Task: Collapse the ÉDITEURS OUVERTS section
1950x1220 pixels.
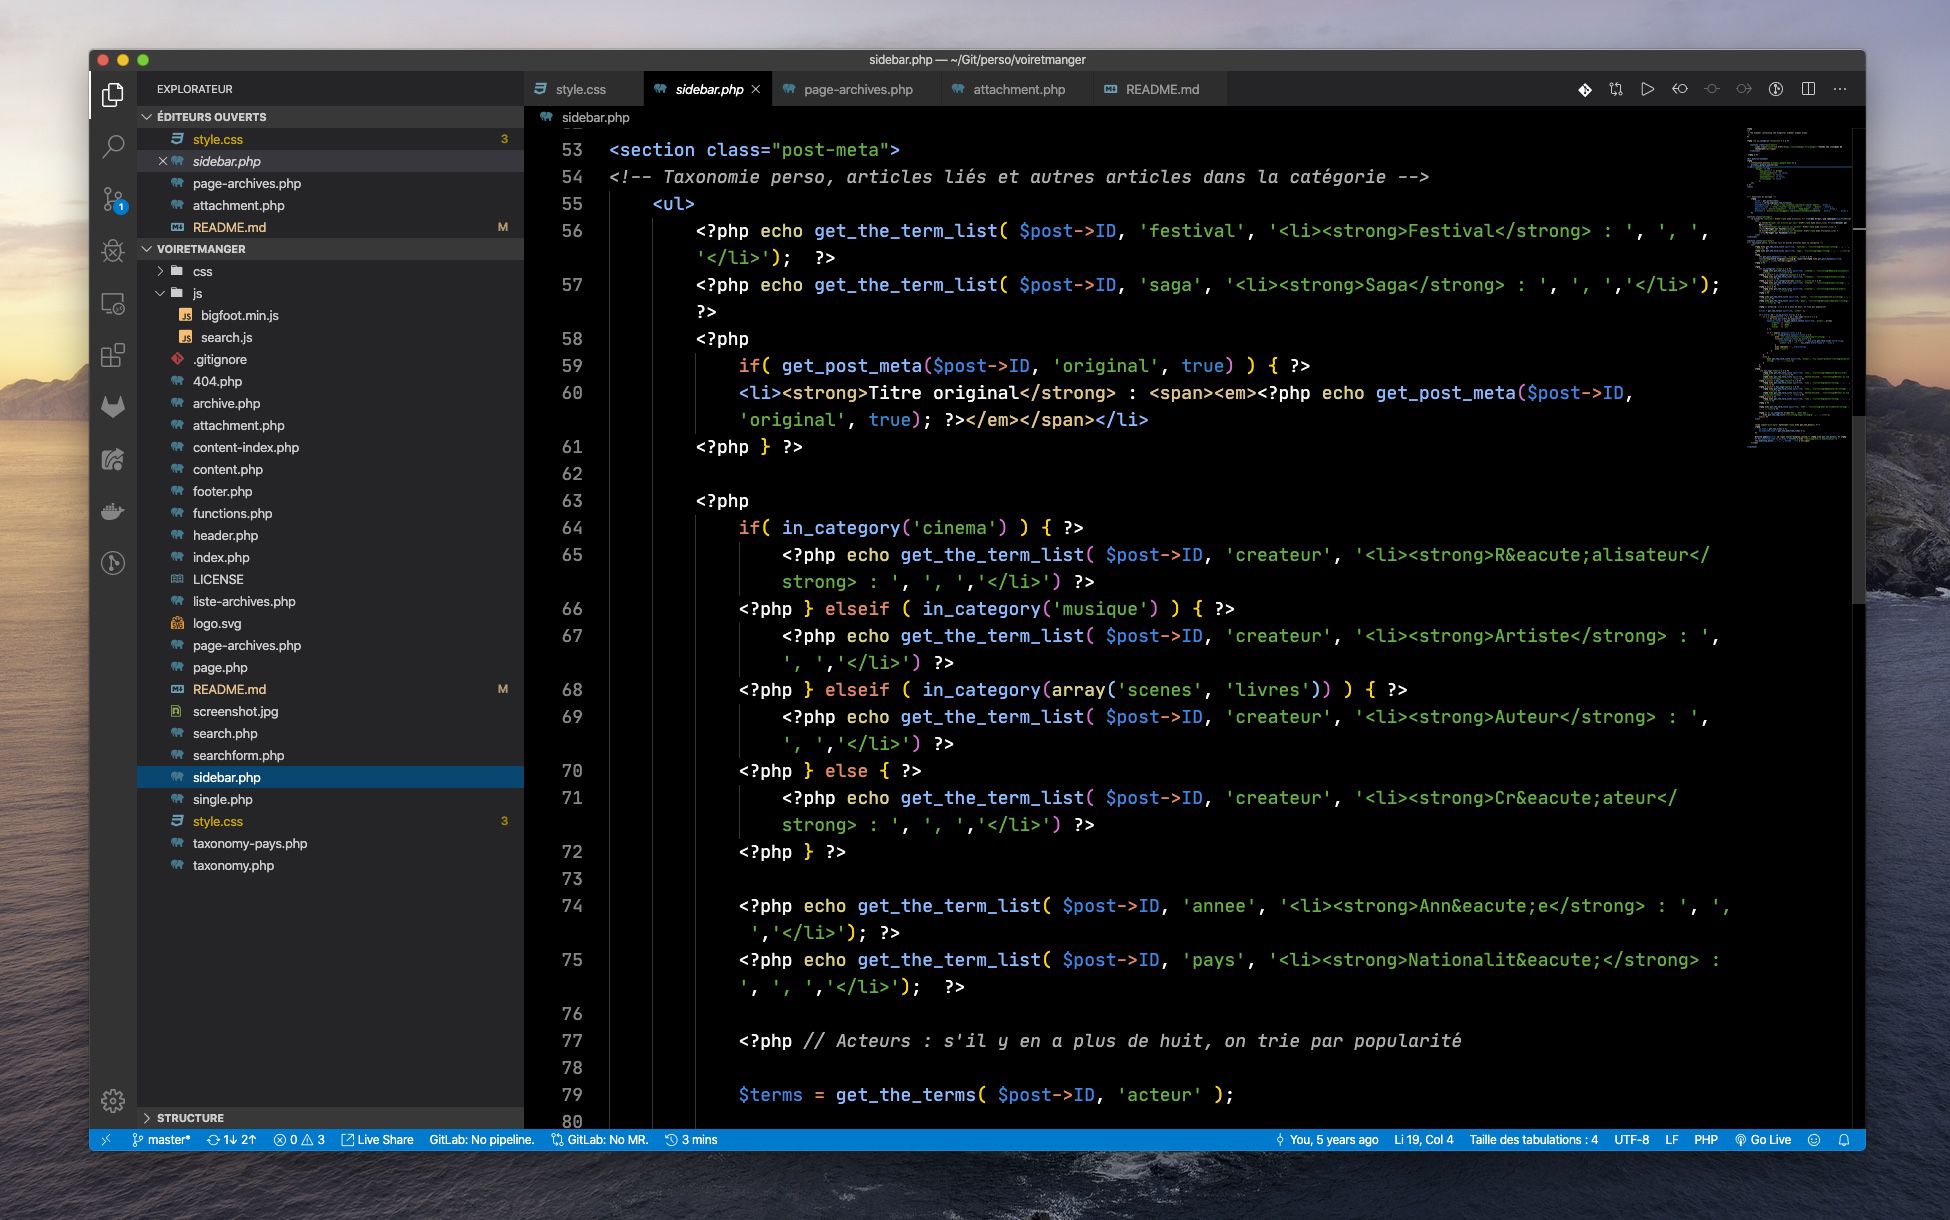Action: coord(210,117)
